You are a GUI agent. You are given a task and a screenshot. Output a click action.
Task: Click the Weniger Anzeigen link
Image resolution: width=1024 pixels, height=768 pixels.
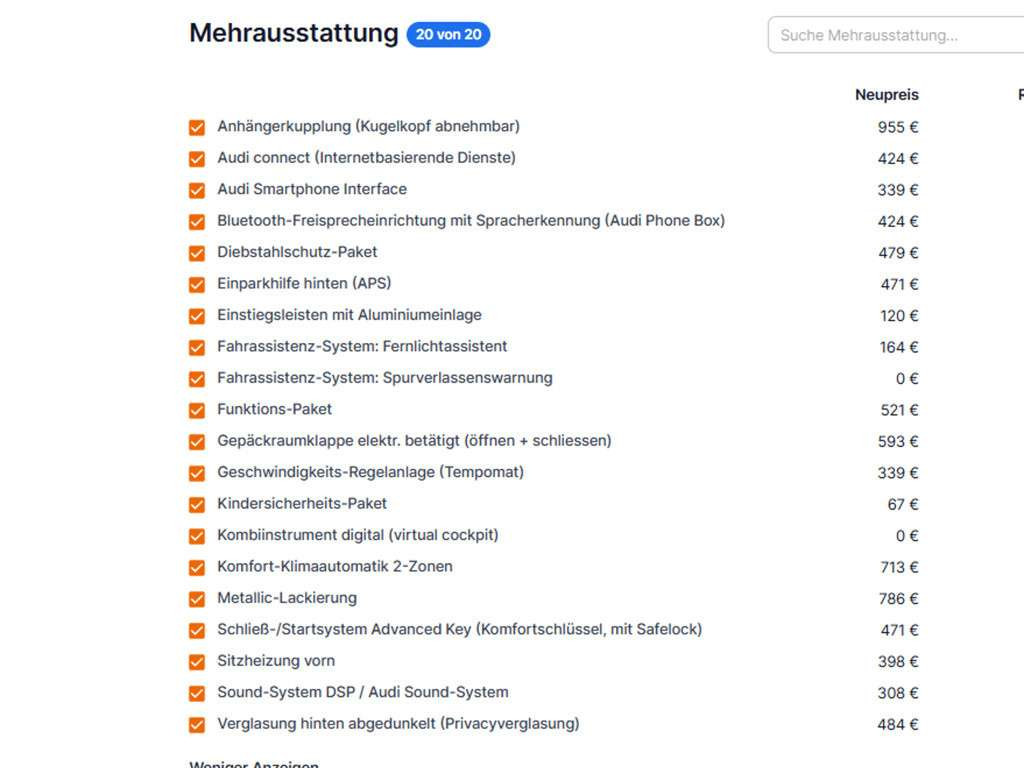(x=254, y=763)
